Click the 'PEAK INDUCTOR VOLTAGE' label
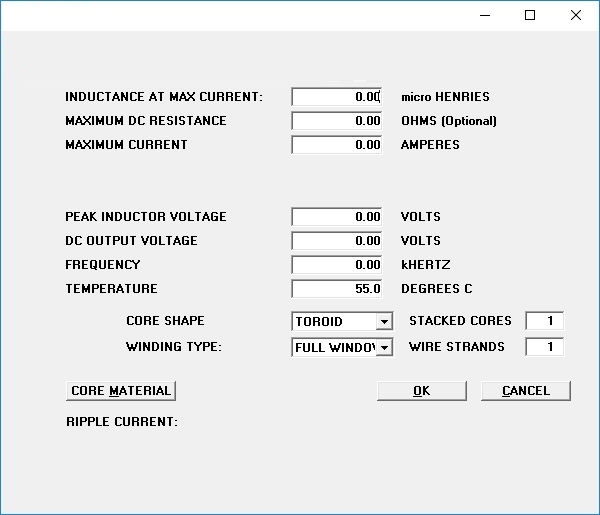Screen dimensions: 600x515 146,217
